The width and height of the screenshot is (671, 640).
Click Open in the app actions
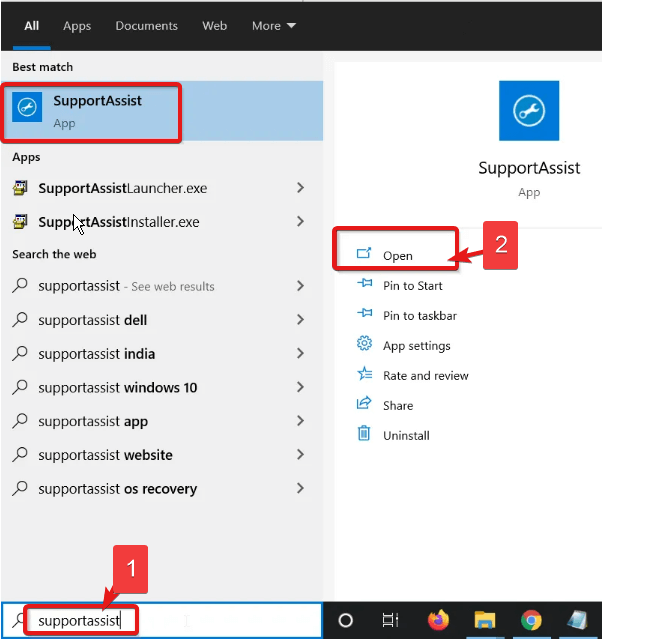click(x=397, y=256)
